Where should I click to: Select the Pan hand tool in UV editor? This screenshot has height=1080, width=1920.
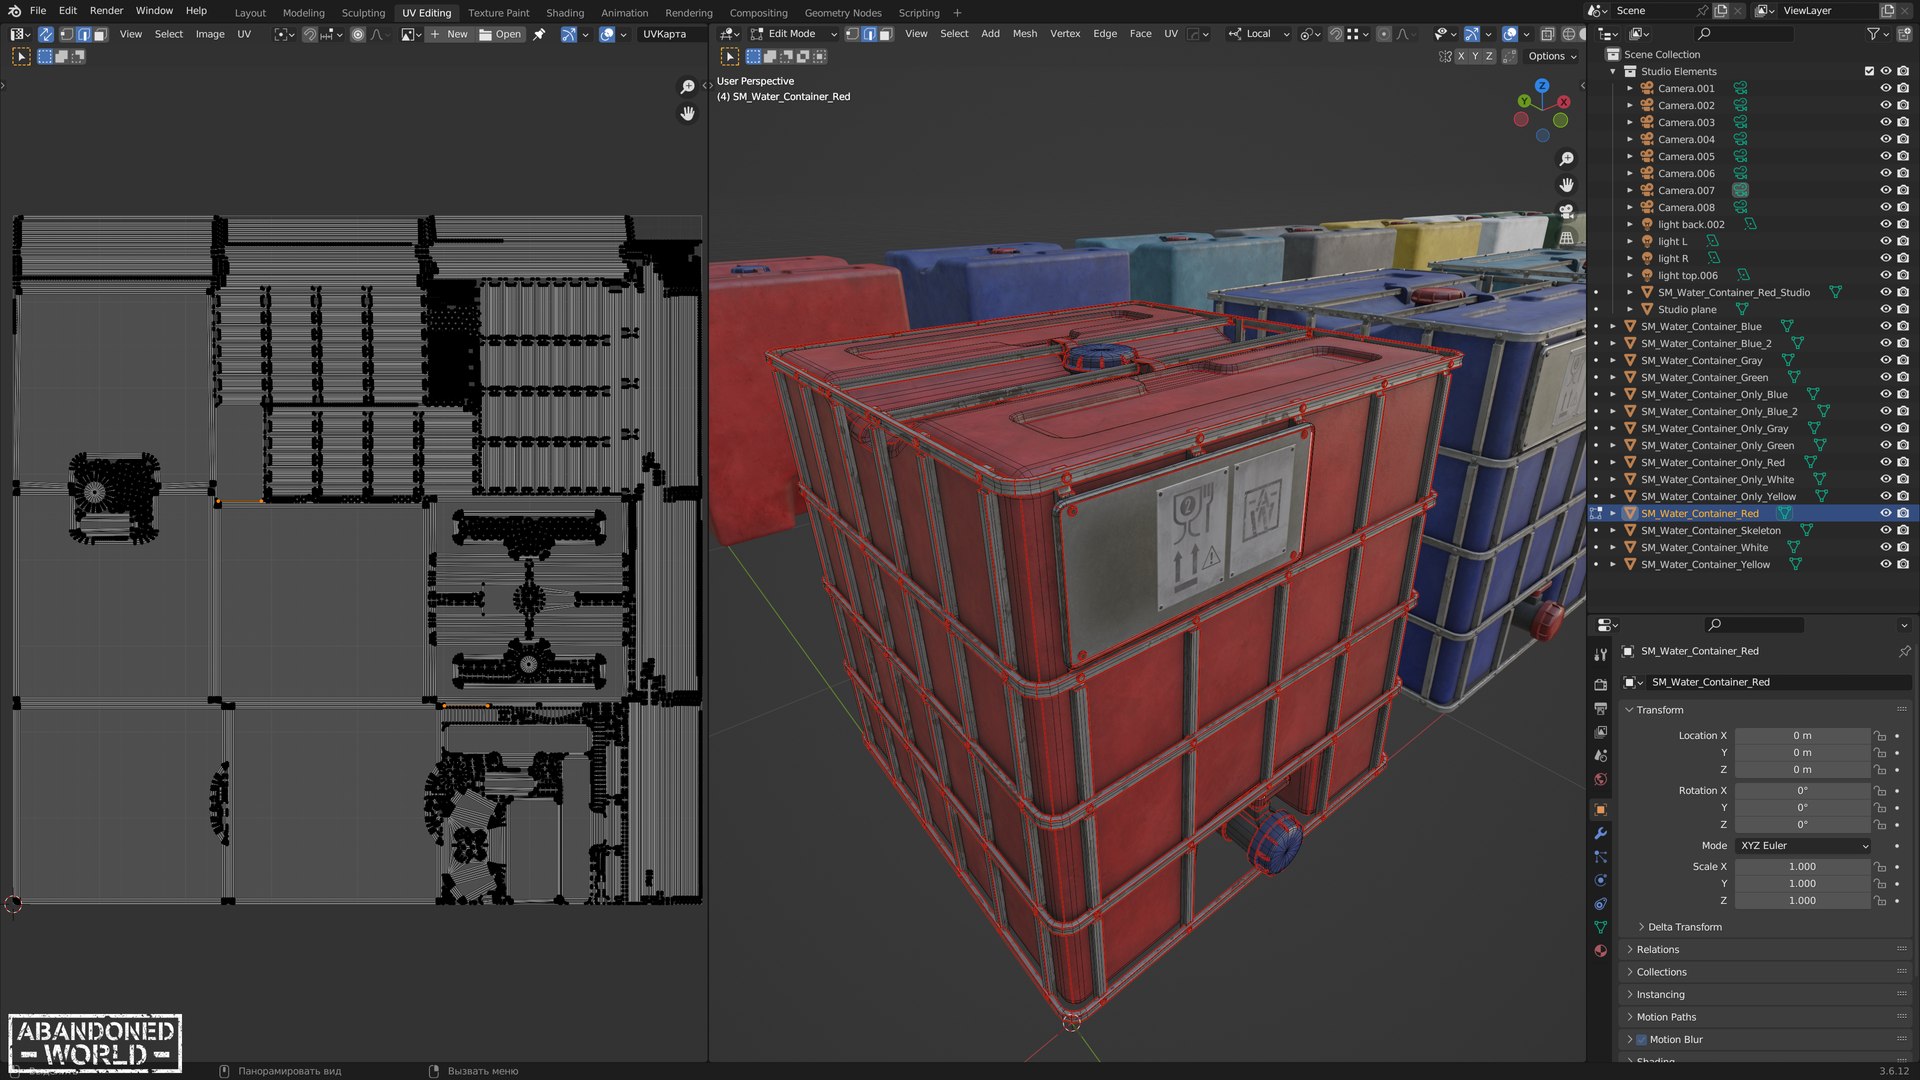687,114
